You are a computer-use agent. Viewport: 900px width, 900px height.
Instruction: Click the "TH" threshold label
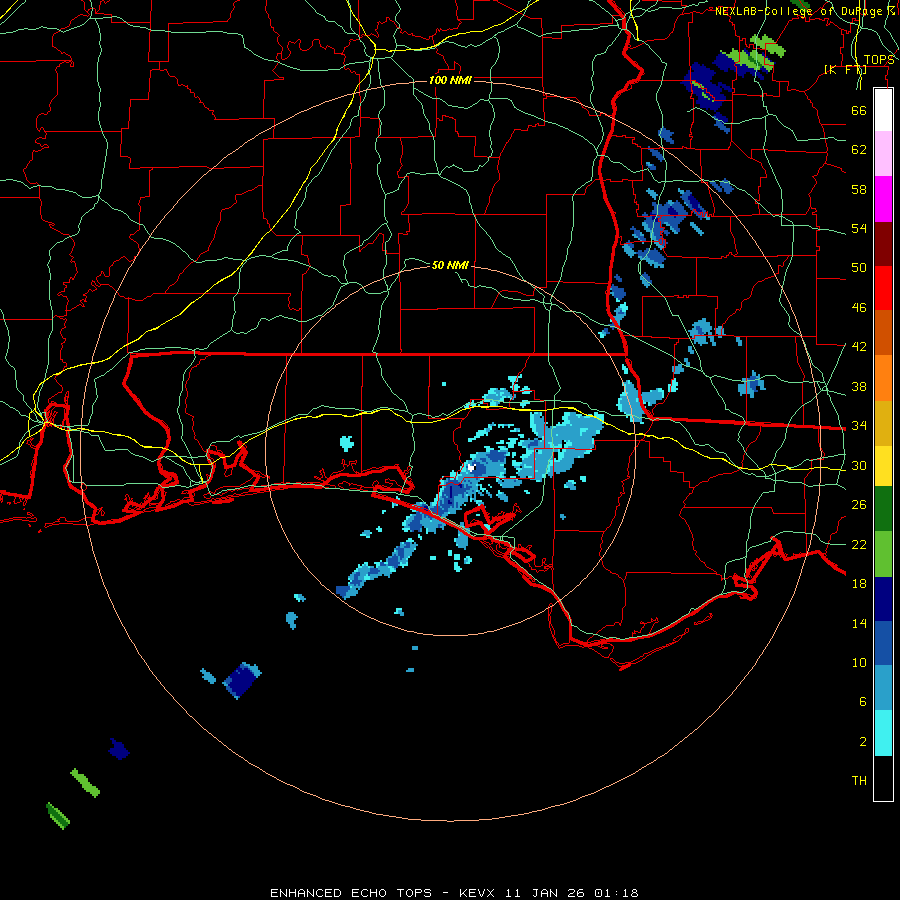tap(859, 781)
